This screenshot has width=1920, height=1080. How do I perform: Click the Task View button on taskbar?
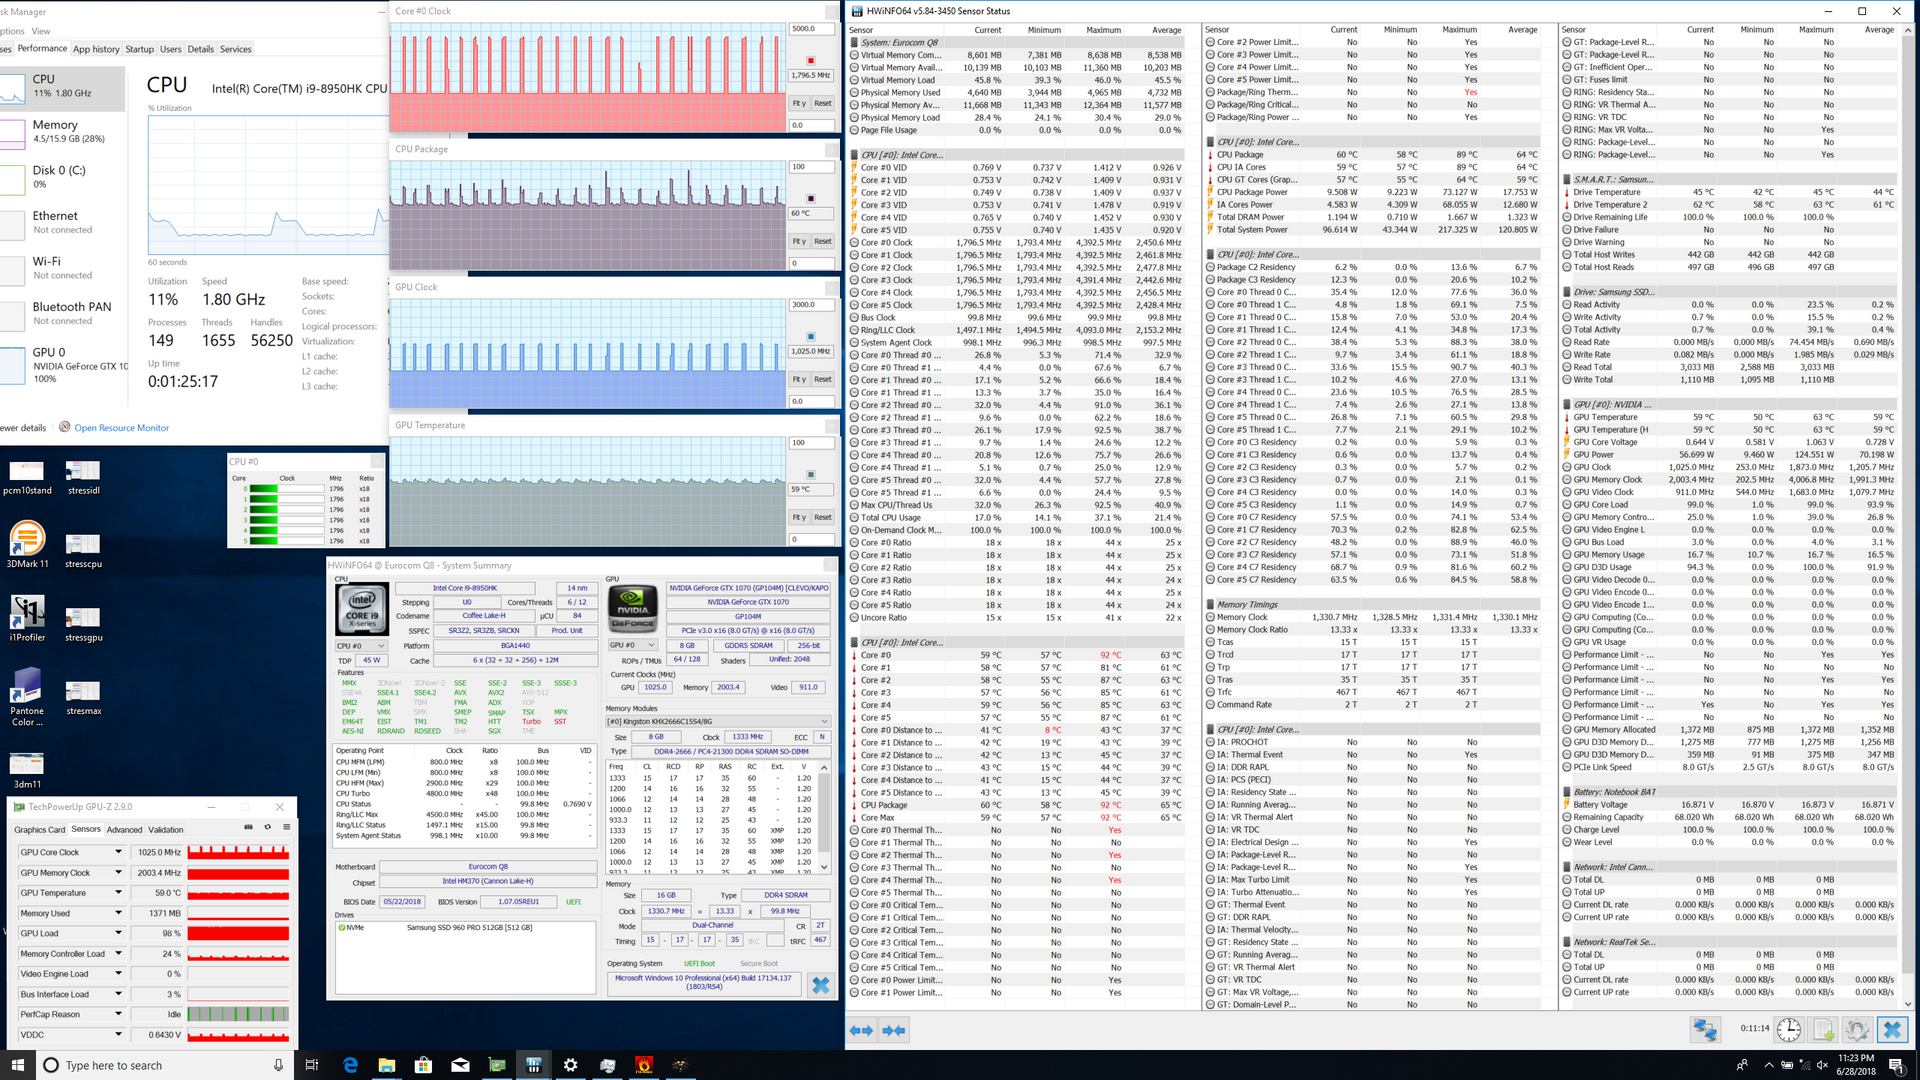pyautogui.click(x=311, y=1065)
